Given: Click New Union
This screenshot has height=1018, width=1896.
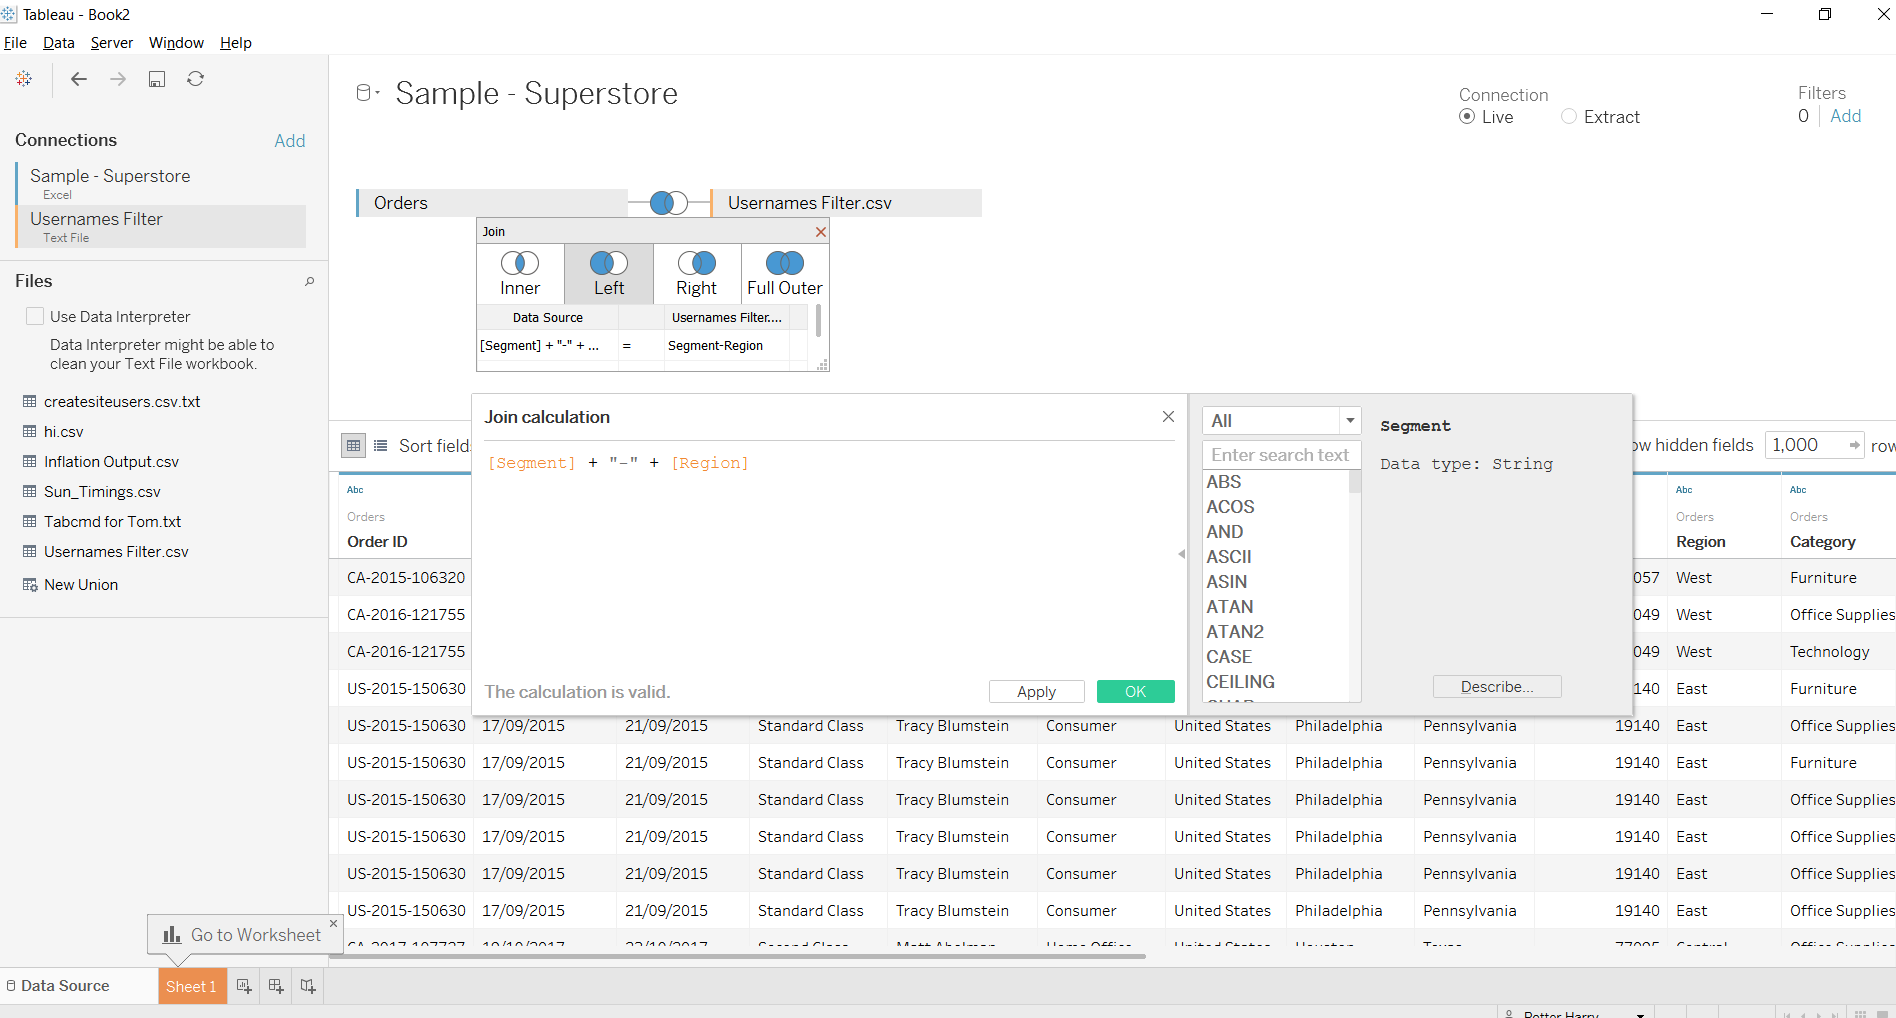Looking at the screenshot, I should 81,585.
